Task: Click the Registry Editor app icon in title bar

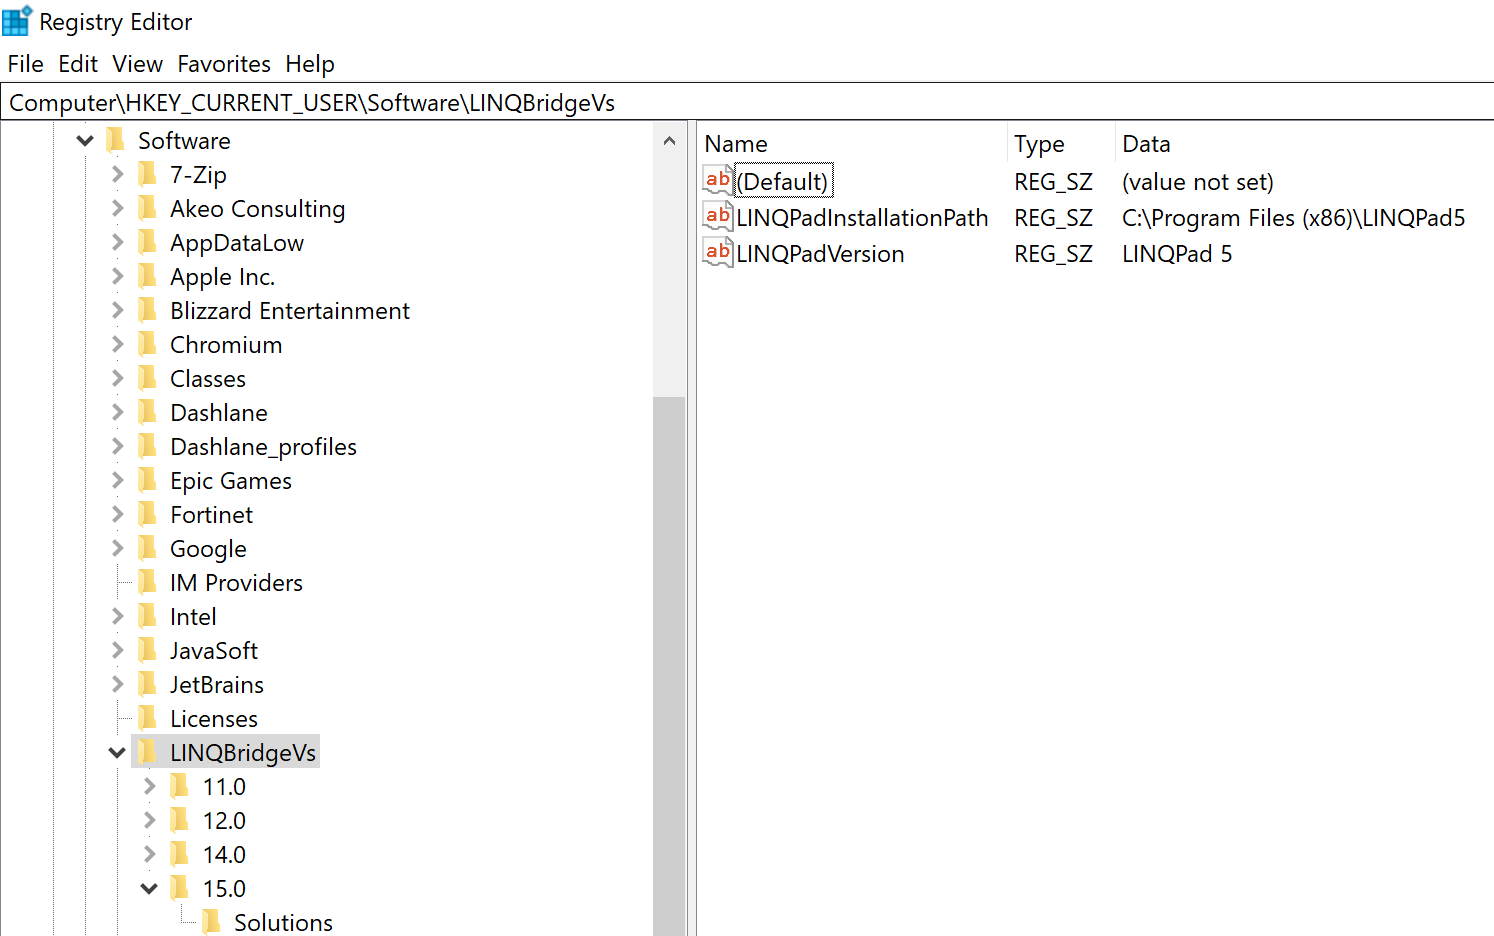Action: click(x=17, y=21)
